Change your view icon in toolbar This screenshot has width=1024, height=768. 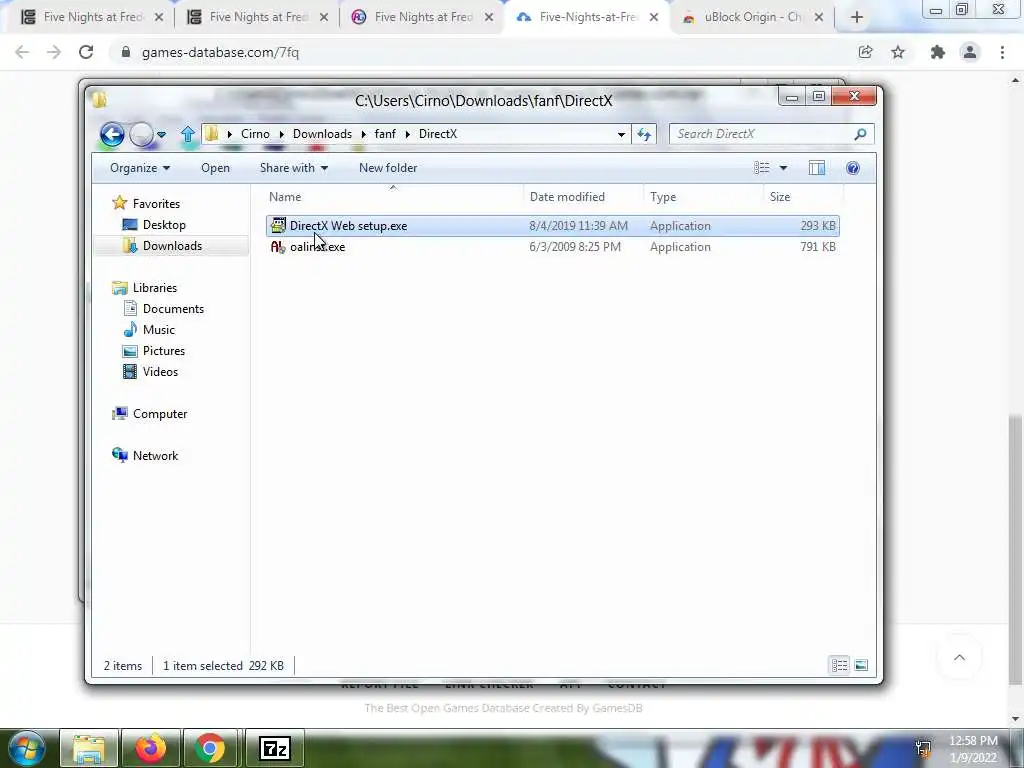[x=761, y=168]
